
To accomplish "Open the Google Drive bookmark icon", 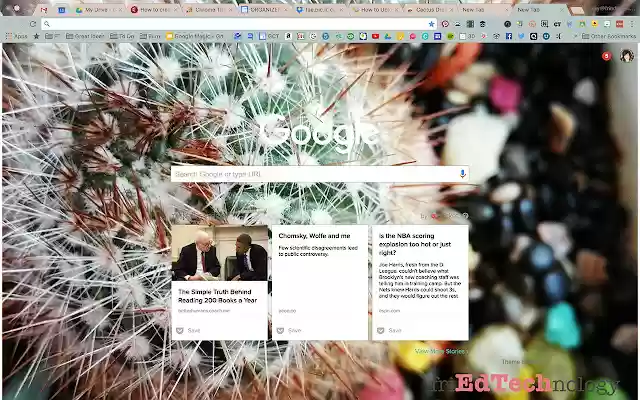I will click(x=388, y=36).
